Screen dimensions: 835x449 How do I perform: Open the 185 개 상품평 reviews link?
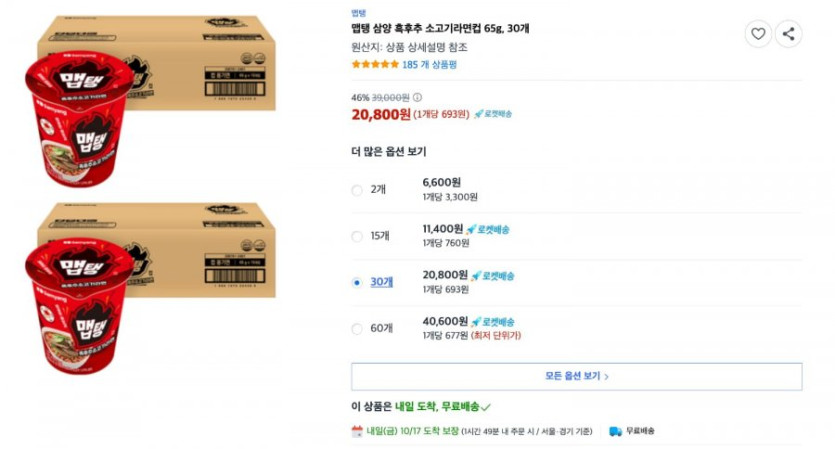(430, 65)
